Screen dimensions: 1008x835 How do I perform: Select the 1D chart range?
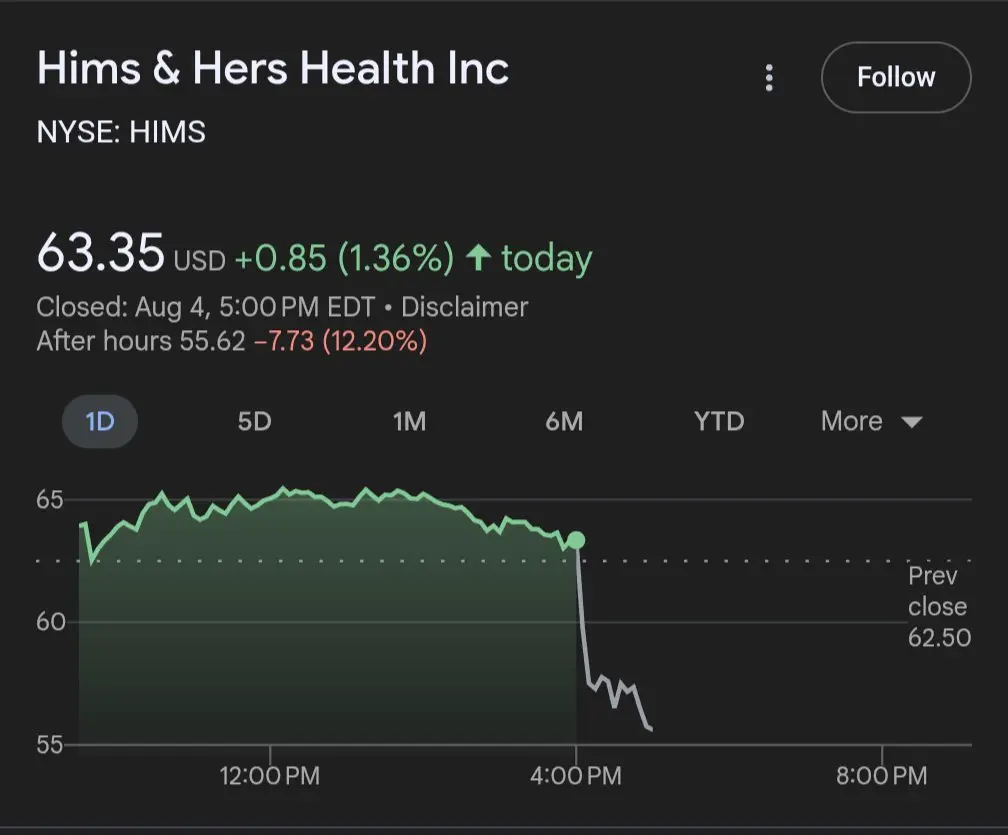tap(100, 422)
